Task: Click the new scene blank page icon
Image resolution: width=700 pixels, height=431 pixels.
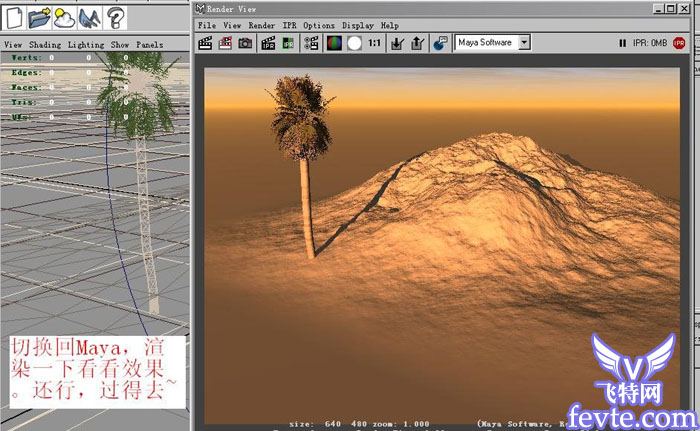Action: click(x=14, y=18)
